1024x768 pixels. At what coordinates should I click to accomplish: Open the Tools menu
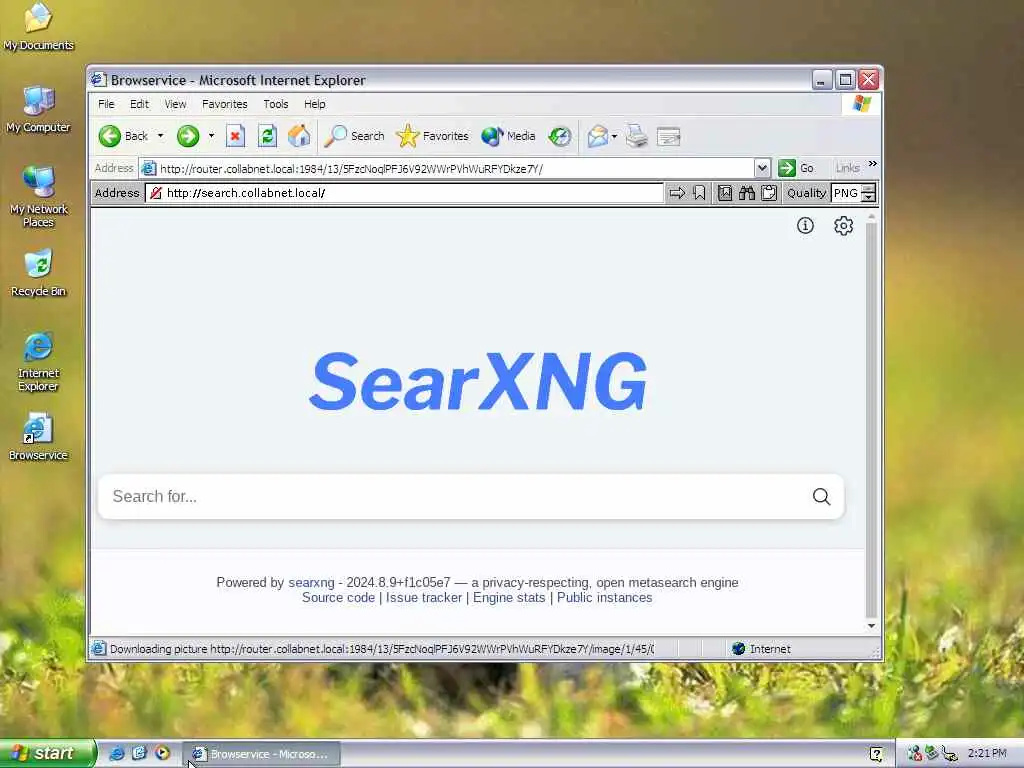click(x=276, y=104)
